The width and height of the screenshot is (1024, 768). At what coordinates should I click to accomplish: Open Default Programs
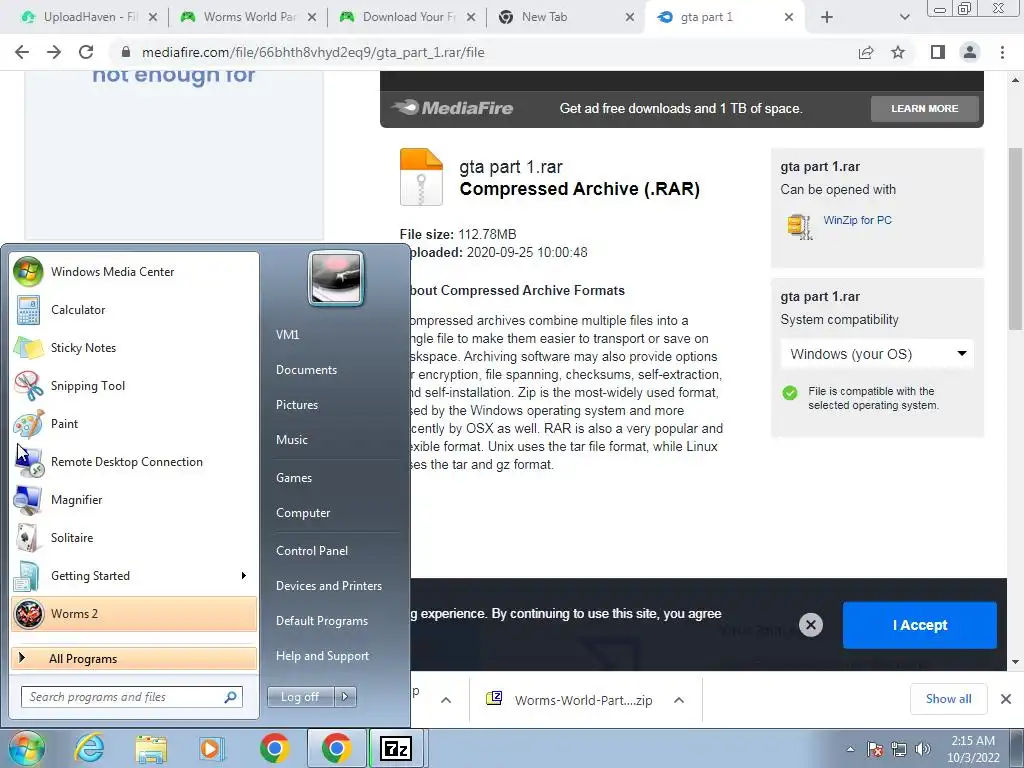(322, 621)
